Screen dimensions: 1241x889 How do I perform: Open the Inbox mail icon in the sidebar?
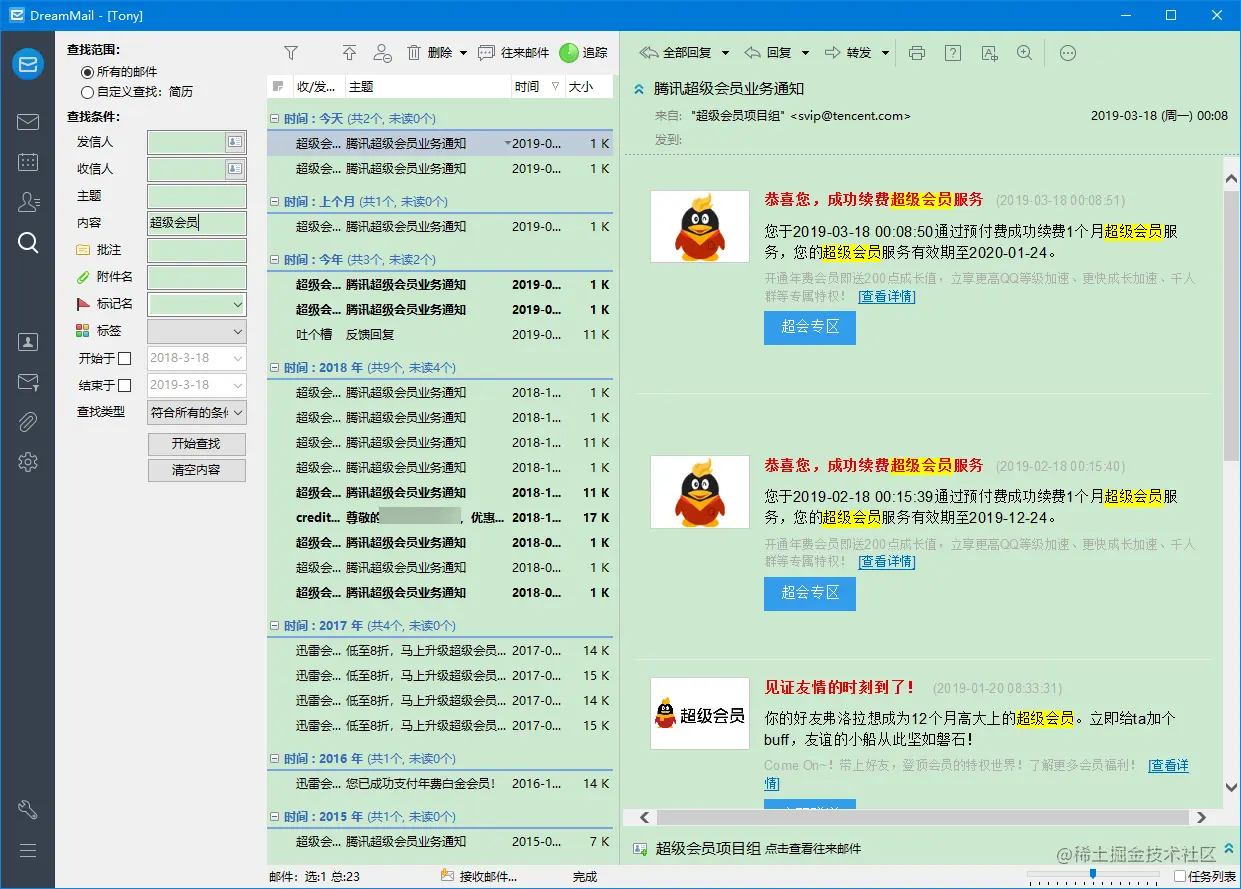pos(28,122)
